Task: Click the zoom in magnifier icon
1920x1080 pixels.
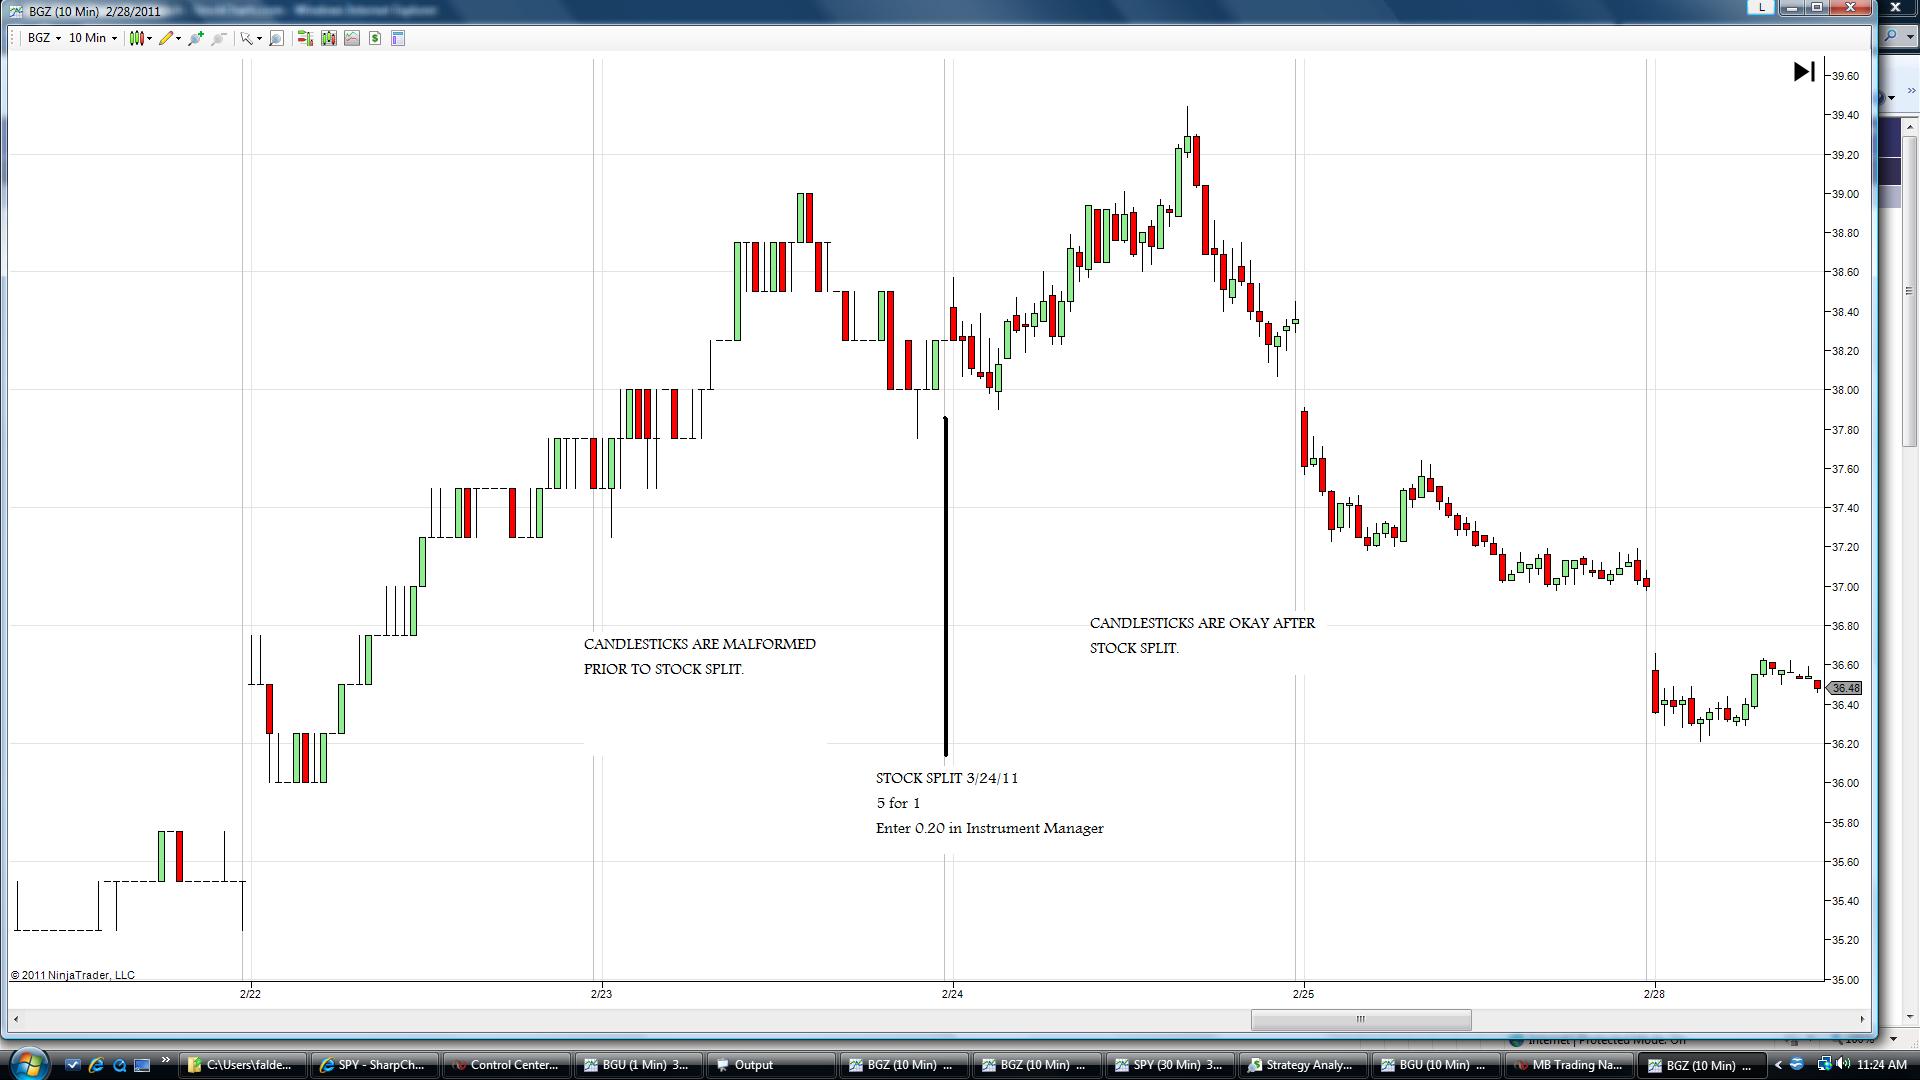Action: 196,38
